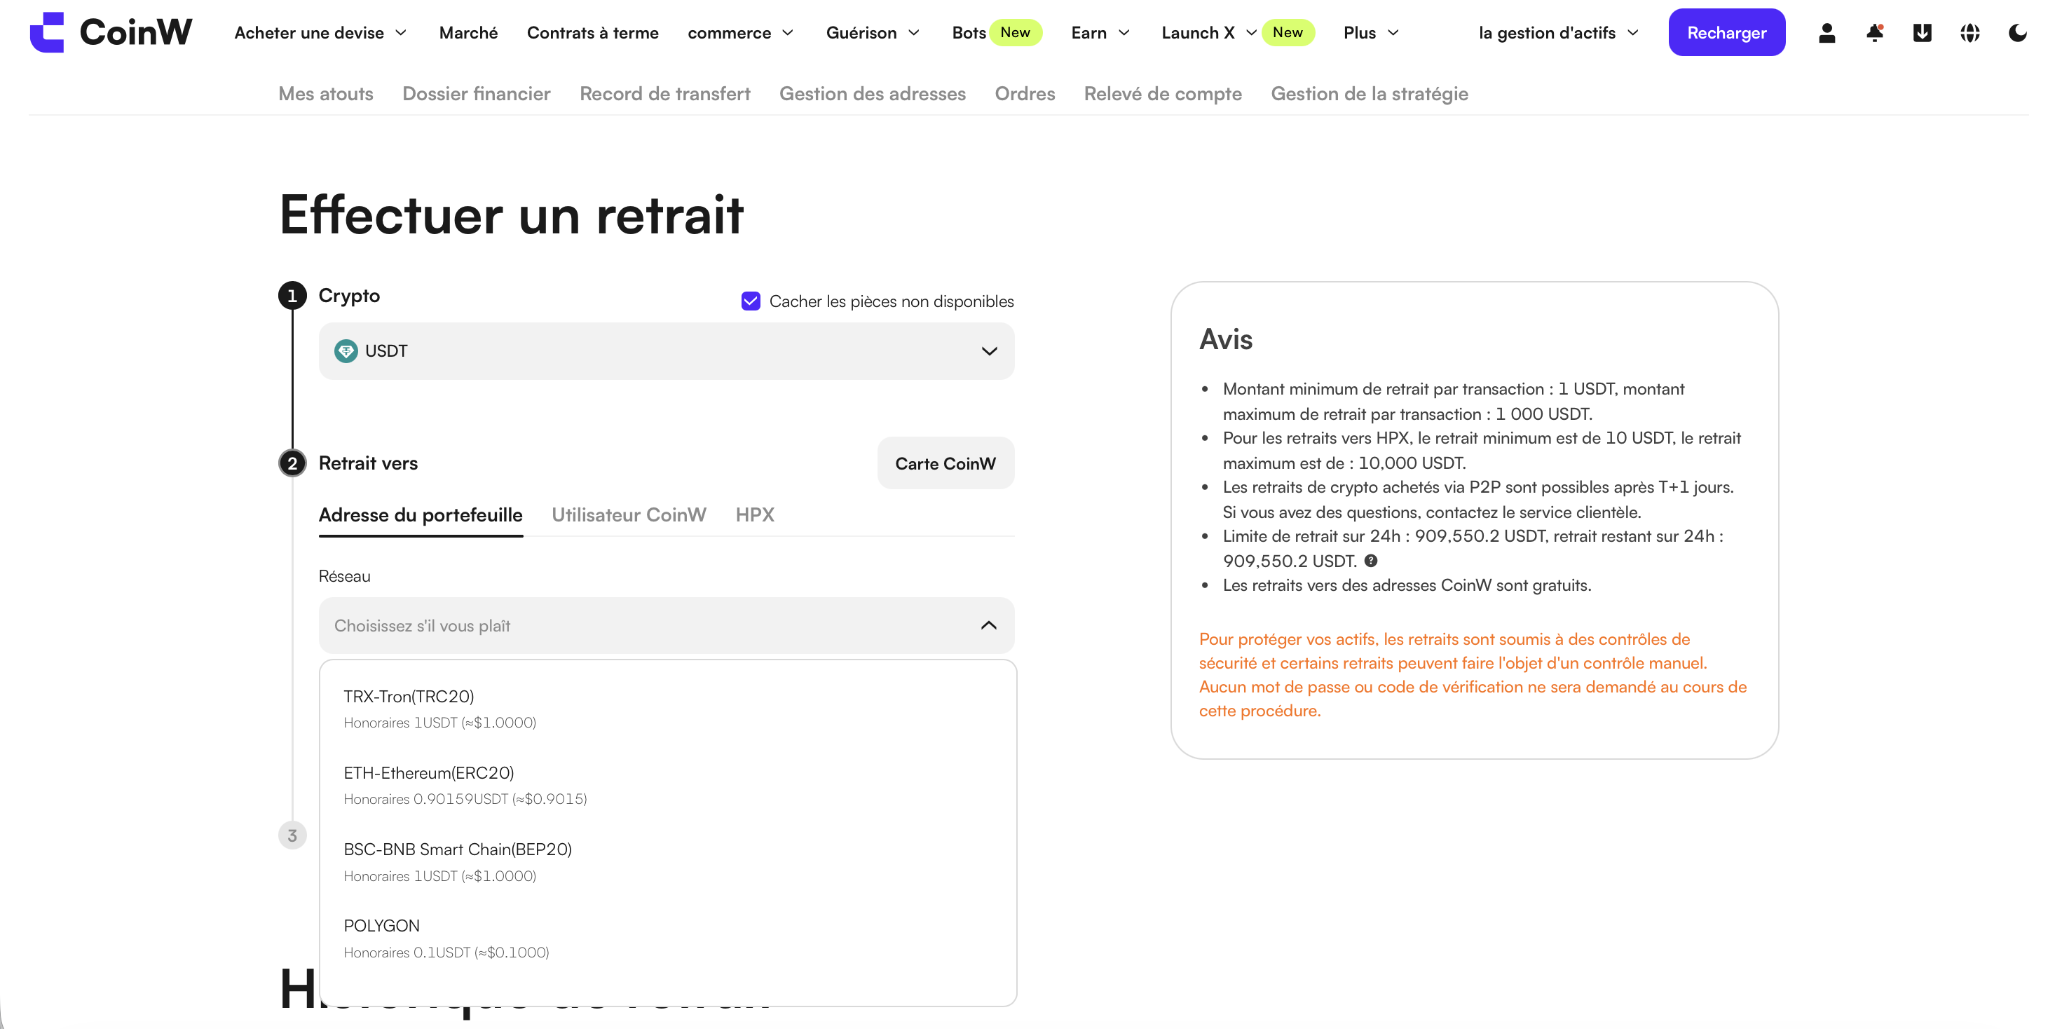Open the Marché page
This screenshot has width=2048, height=1029.
coord(468,33)
